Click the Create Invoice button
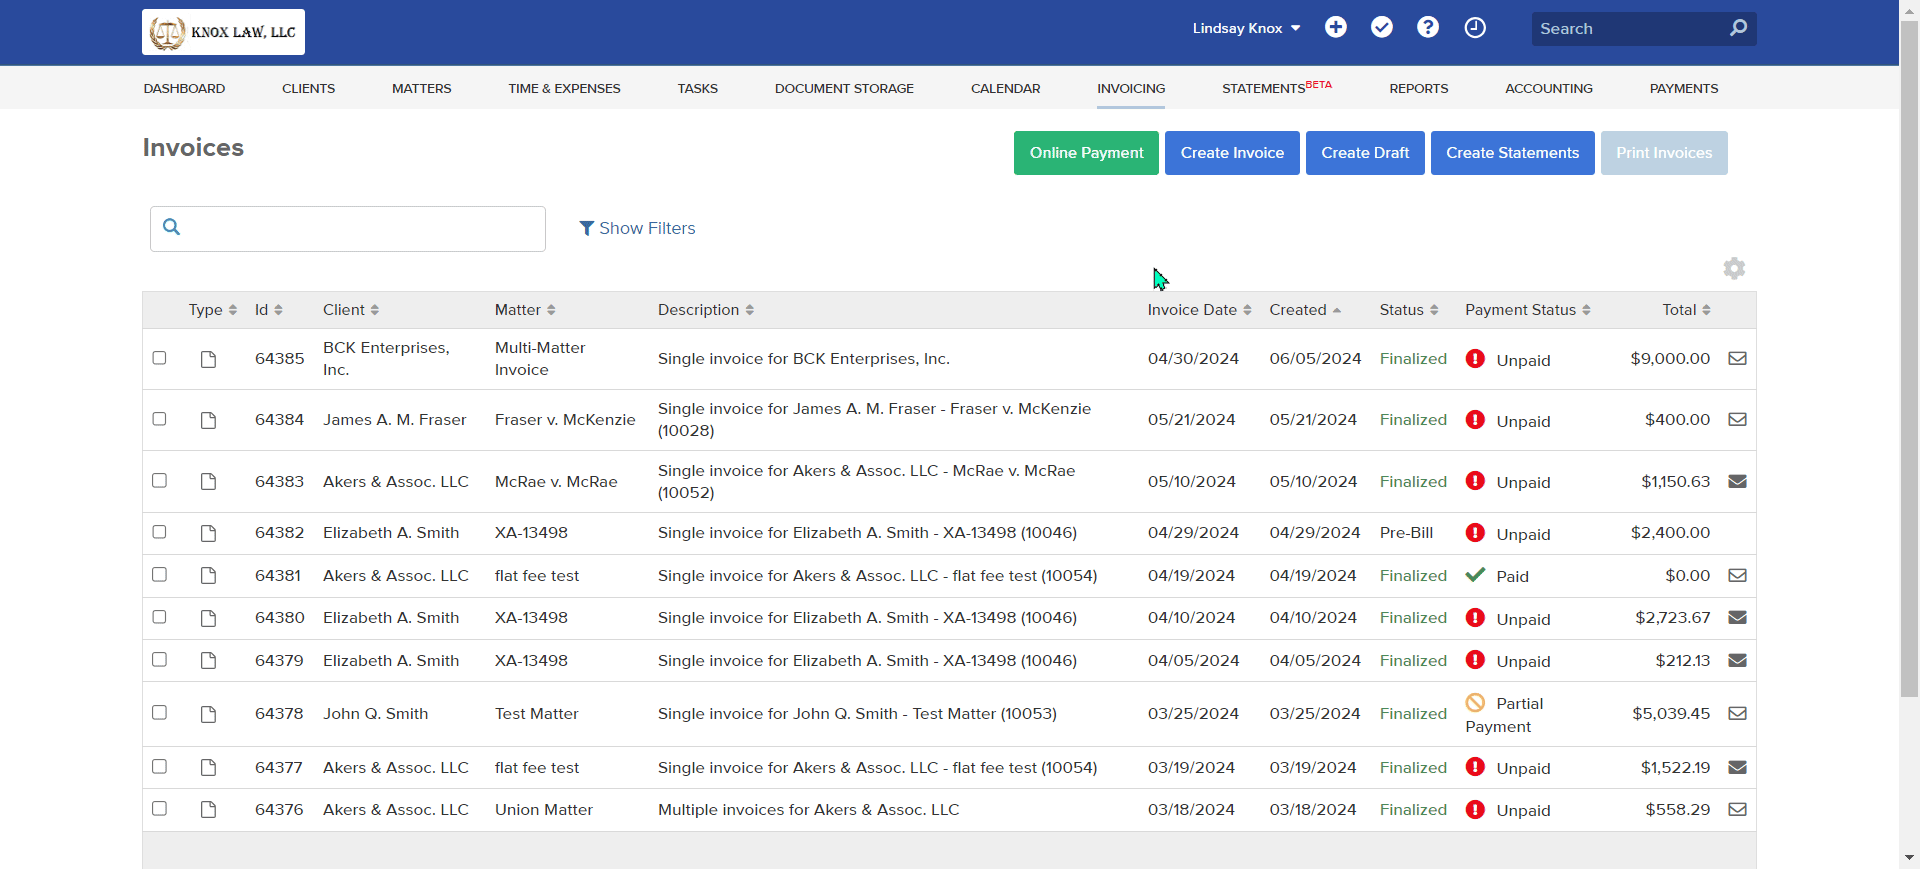The height and width of the screenshot is (869, 1920). click(1232, 153)
